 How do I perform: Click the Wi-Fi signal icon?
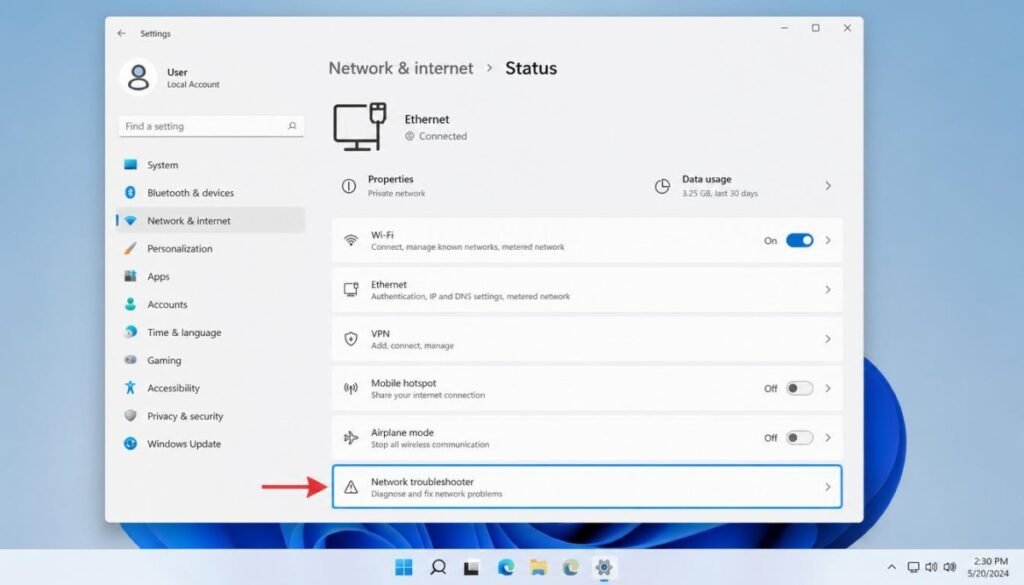pyautogui.click(x=351, y=240)
